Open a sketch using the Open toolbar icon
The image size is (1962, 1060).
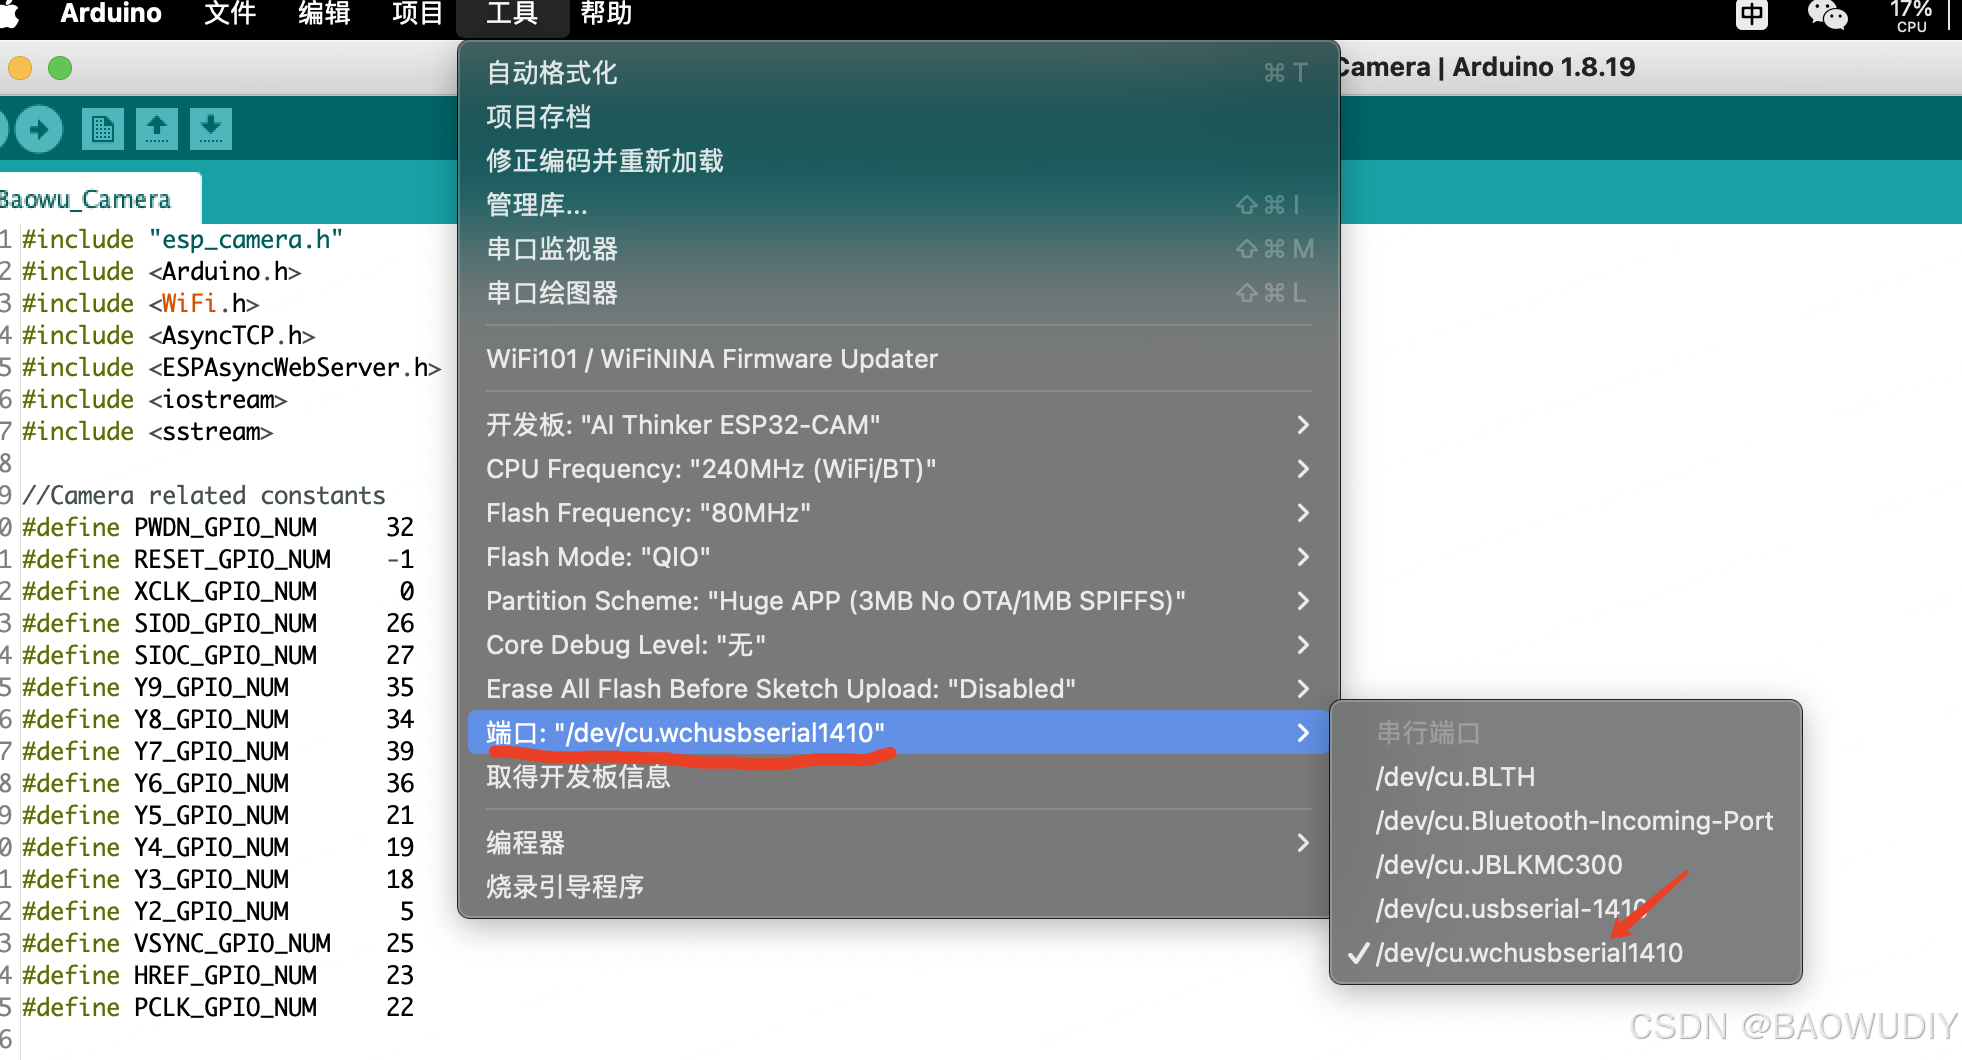pos(157,129)
